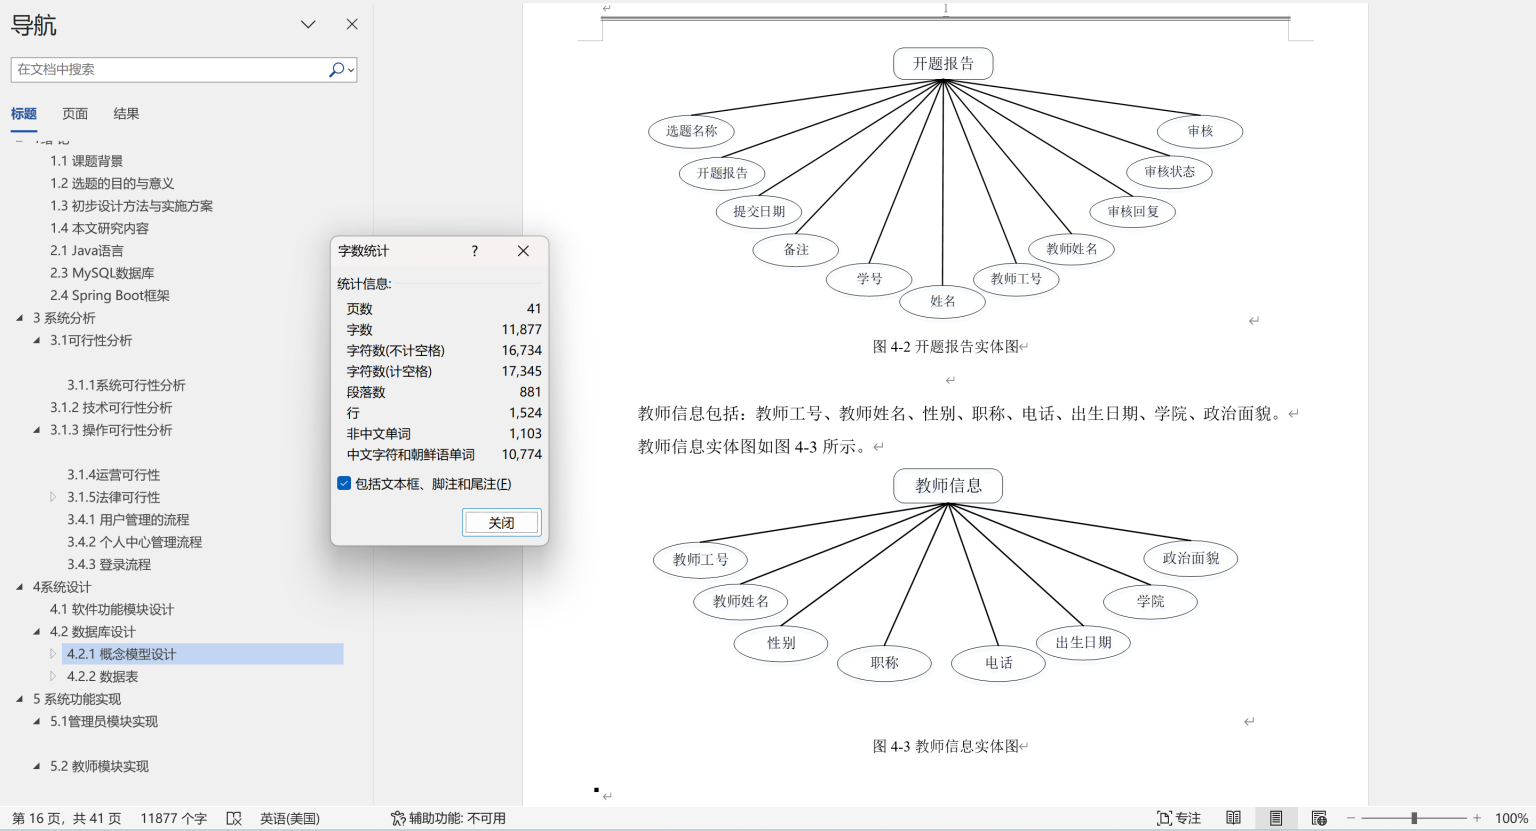
Task: Select the 5.2 教师模块实现 heading
Action: point(100,766)
